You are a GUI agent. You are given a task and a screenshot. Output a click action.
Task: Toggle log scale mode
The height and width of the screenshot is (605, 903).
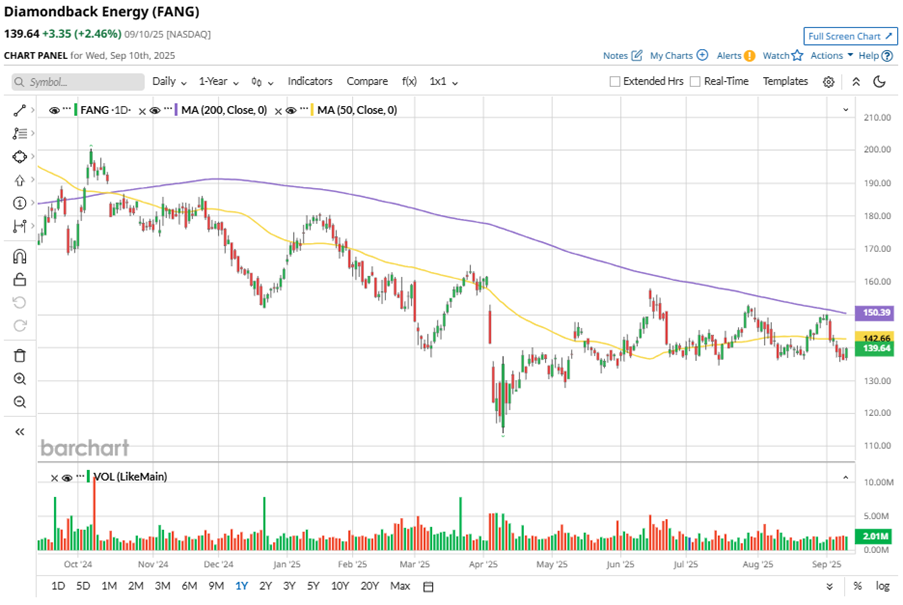(882, 586)
